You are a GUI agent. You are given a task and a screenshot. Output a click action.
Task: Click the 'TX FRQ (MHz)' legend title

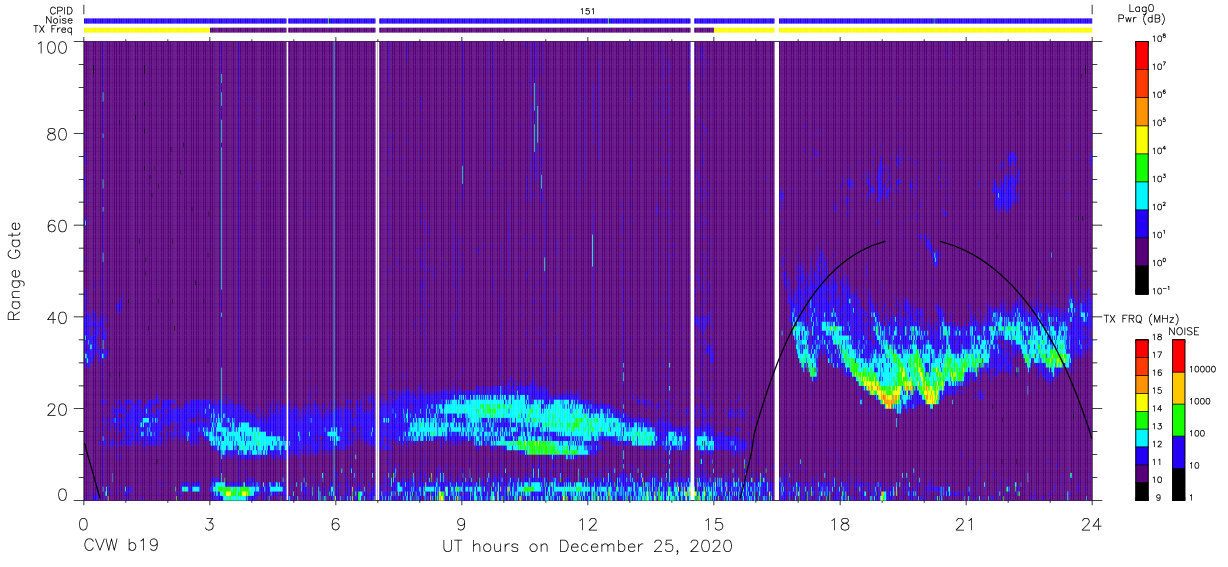tap(1142, 318)
